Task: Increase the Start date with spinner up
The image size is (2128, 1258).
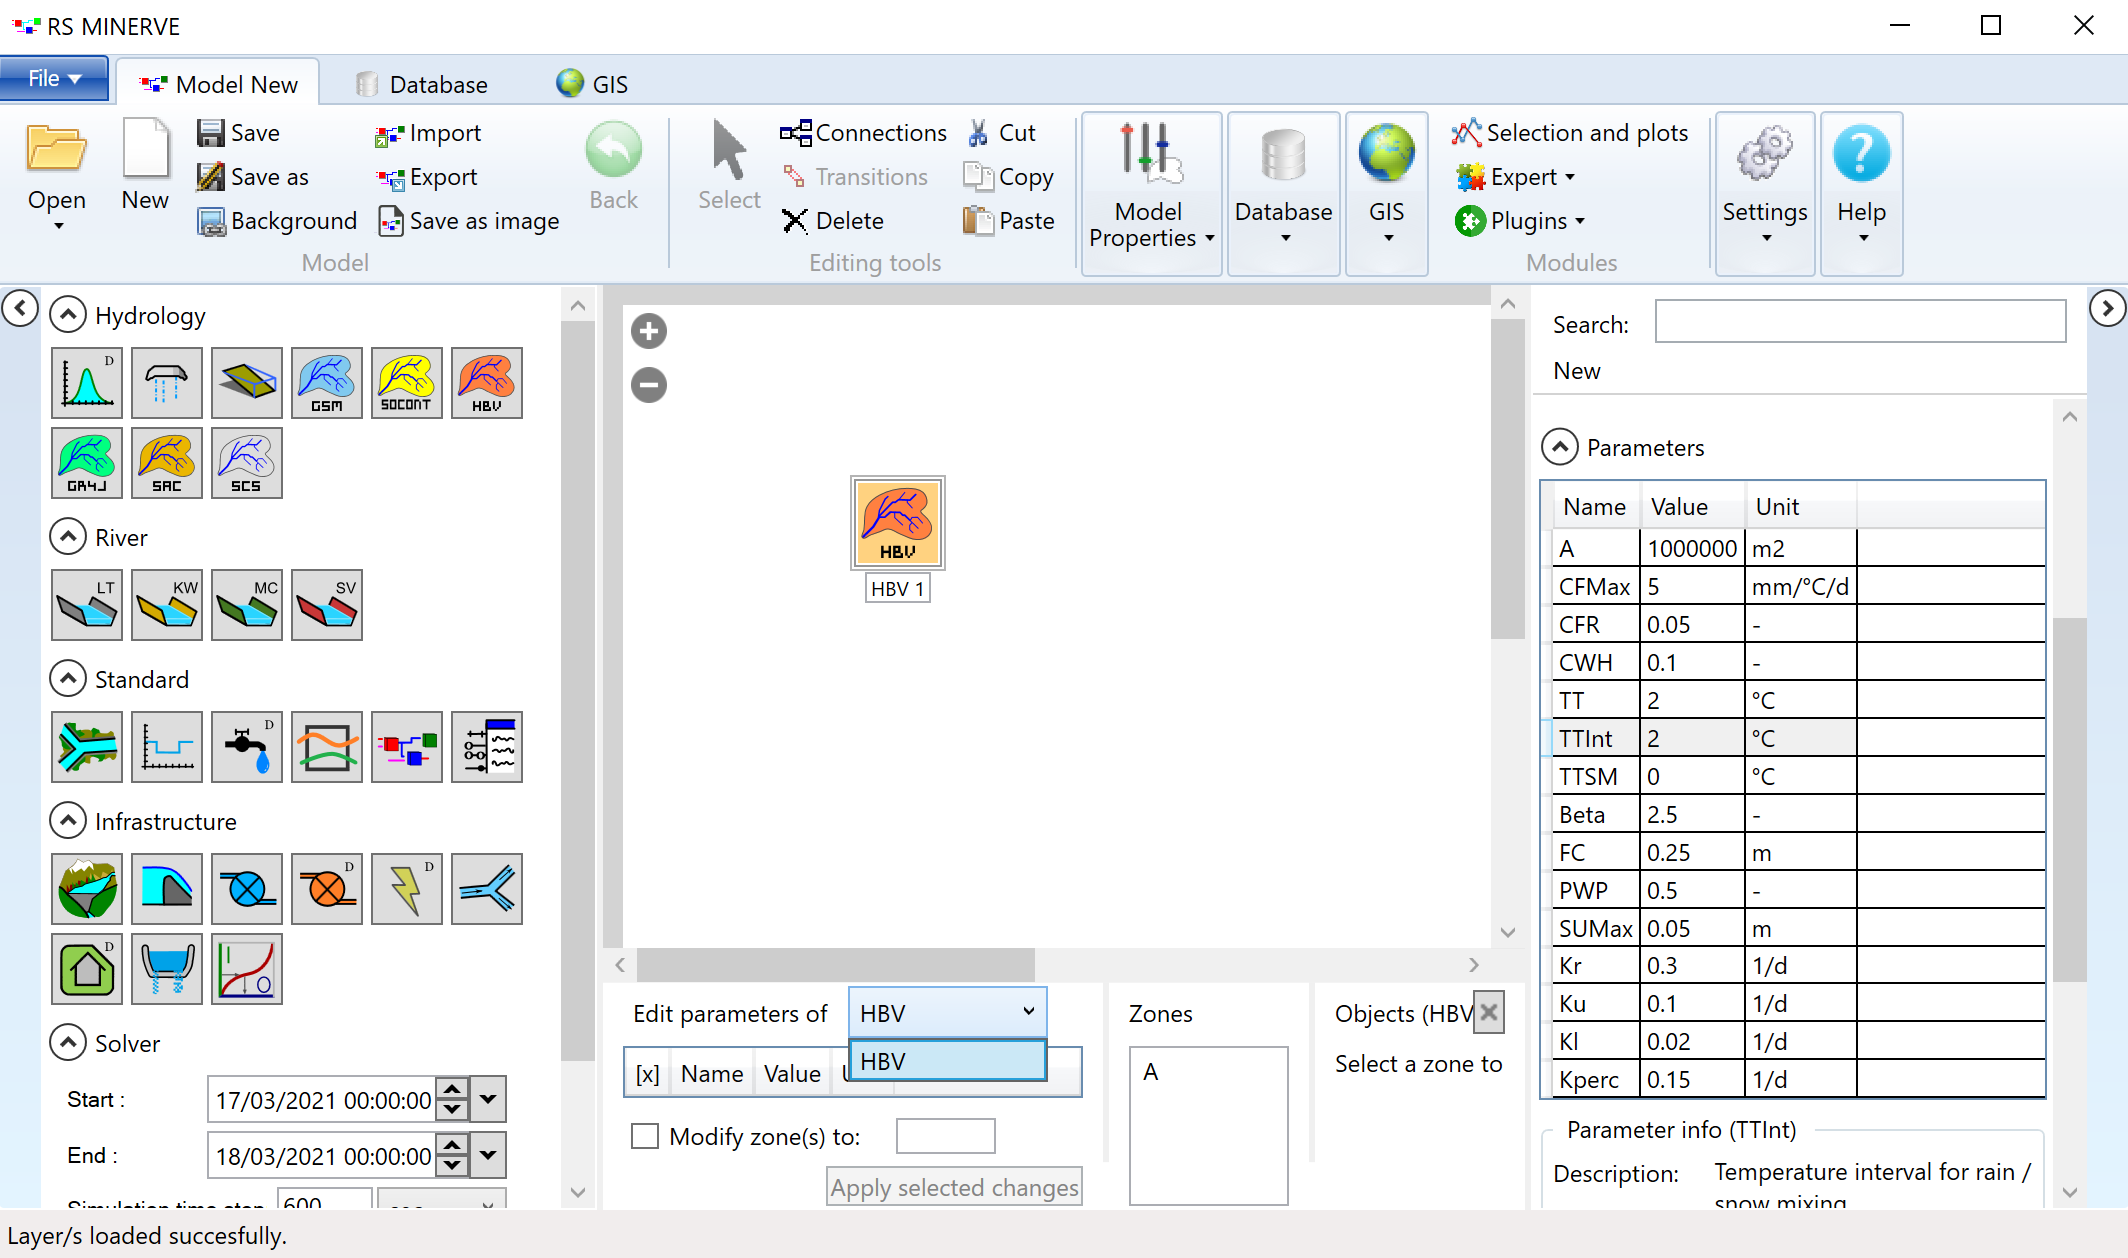Action: 453,1089
